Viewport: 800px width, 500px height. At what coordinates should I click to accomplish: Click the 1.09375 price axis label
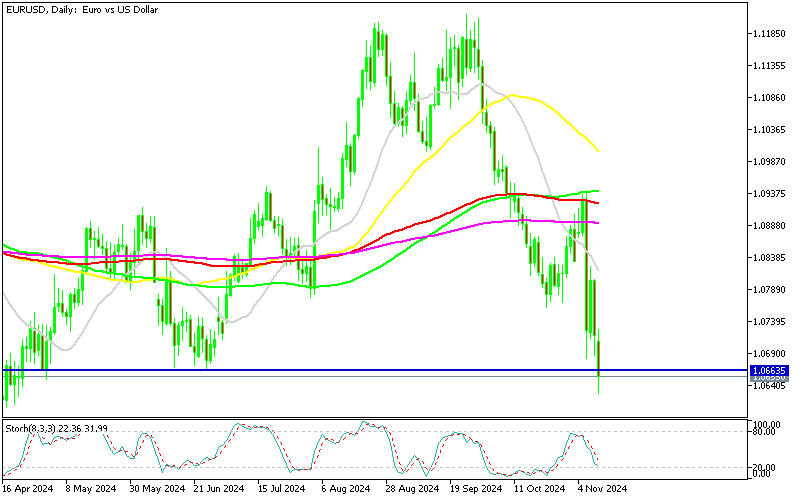pyautogui.click(x=770, y=194)
